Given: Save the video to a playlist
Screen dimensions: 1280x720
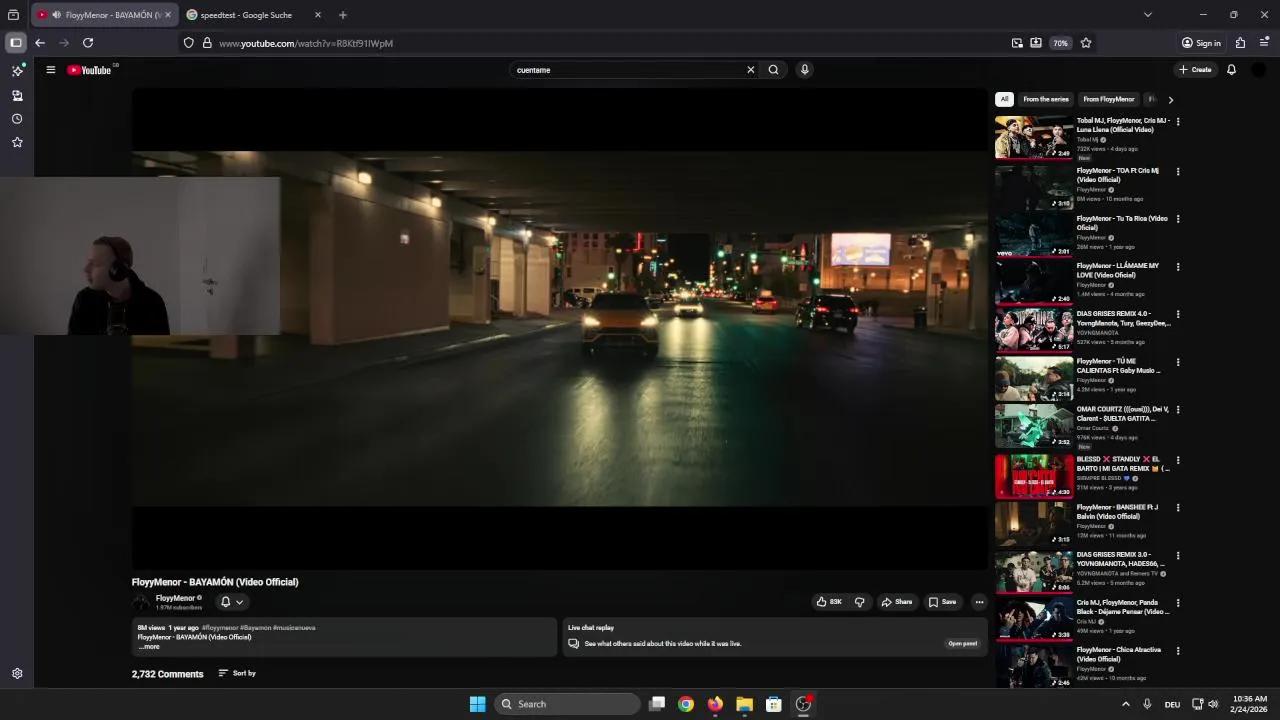Looking at the screenshot, I should coord(942,602).
